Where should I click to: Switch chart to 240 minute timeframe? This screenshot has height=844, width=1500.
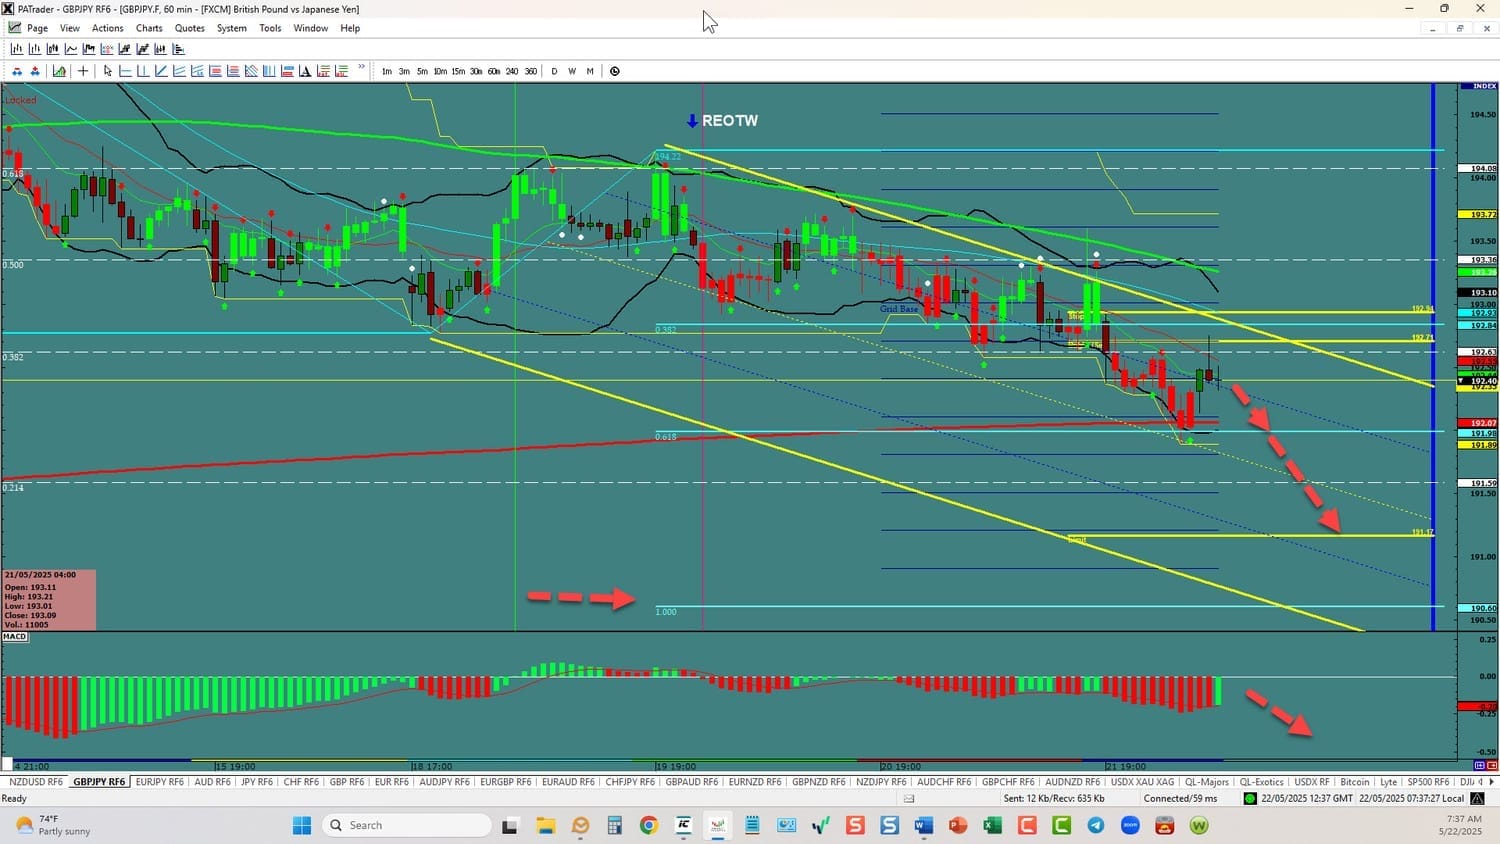pos(512,71)
